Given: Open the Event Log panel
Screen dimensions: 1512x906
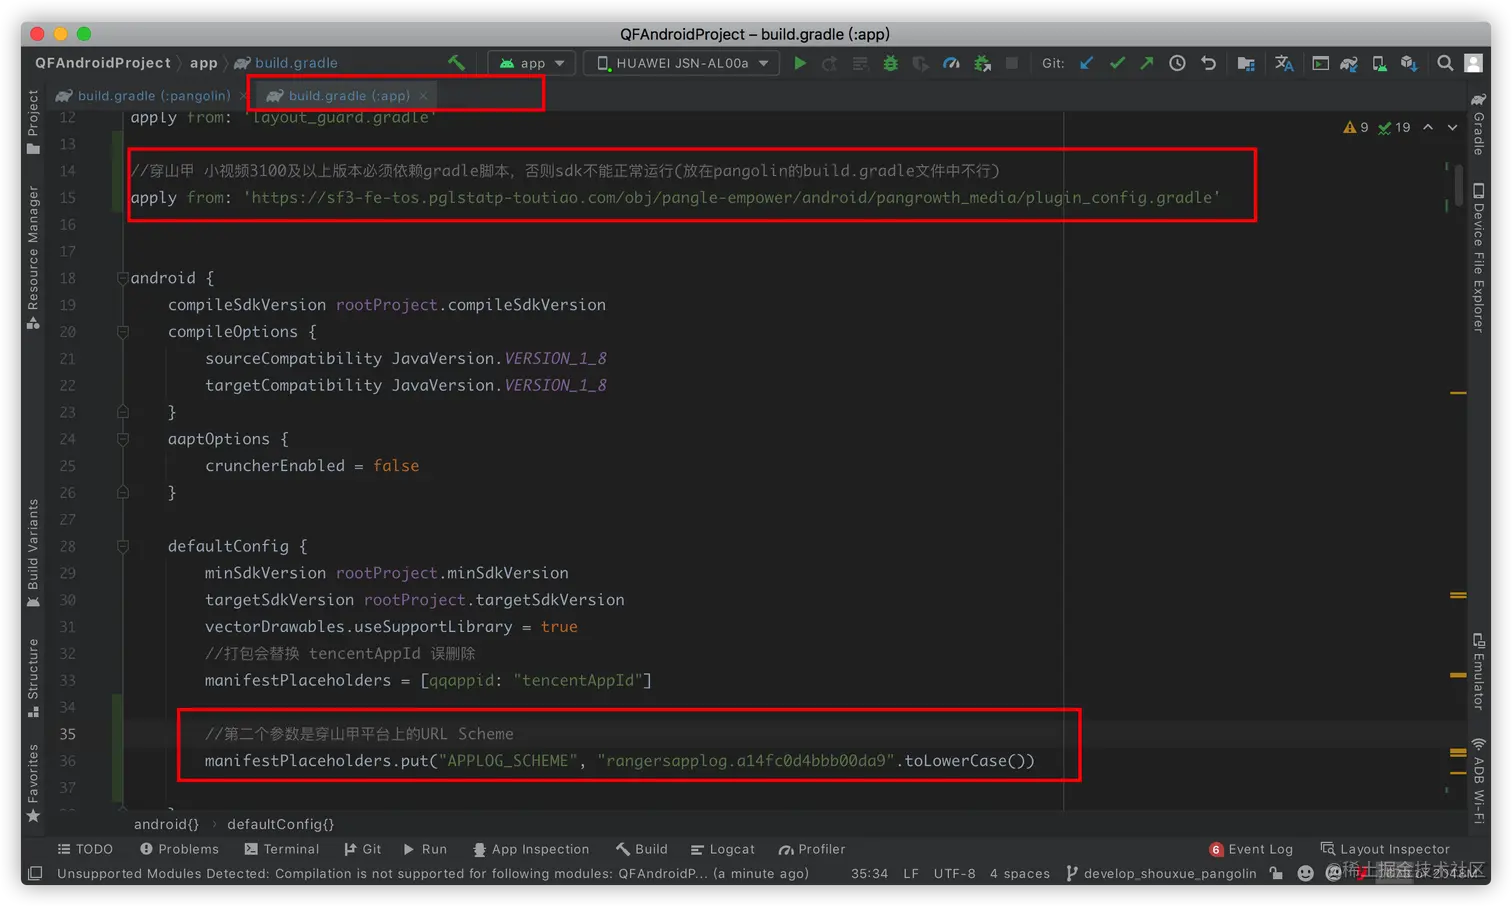Looking at the screenshot, I should 1251,849.
